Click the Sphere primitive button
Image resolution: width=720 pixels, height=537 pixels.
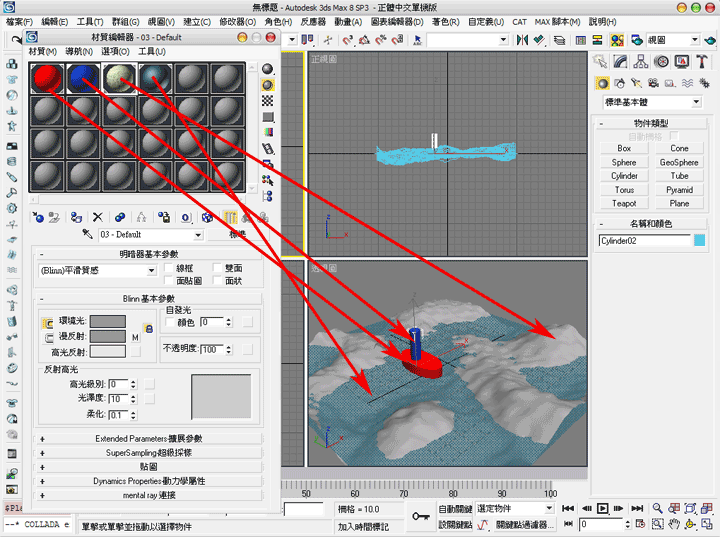click(624, 162)
